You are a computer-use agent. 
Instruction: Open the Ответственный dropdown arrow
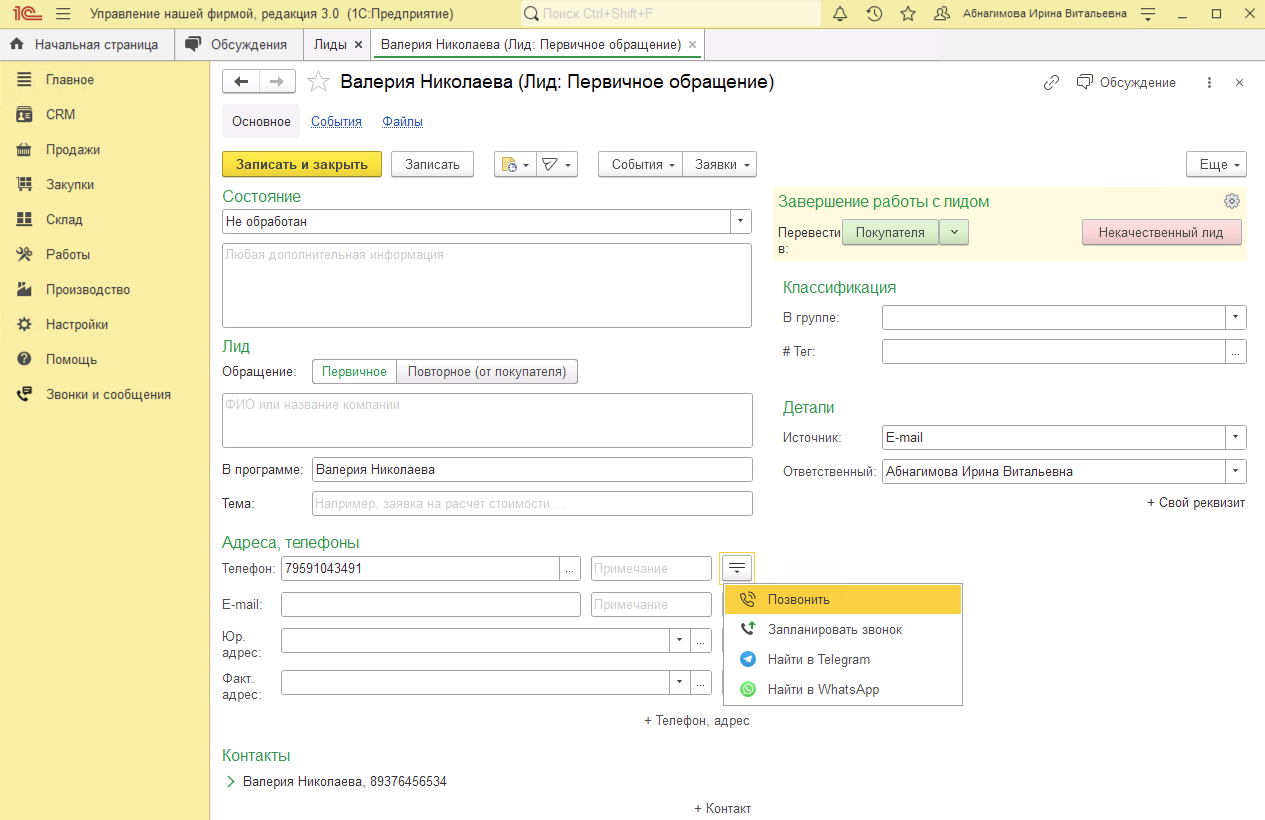[1237, 471]
